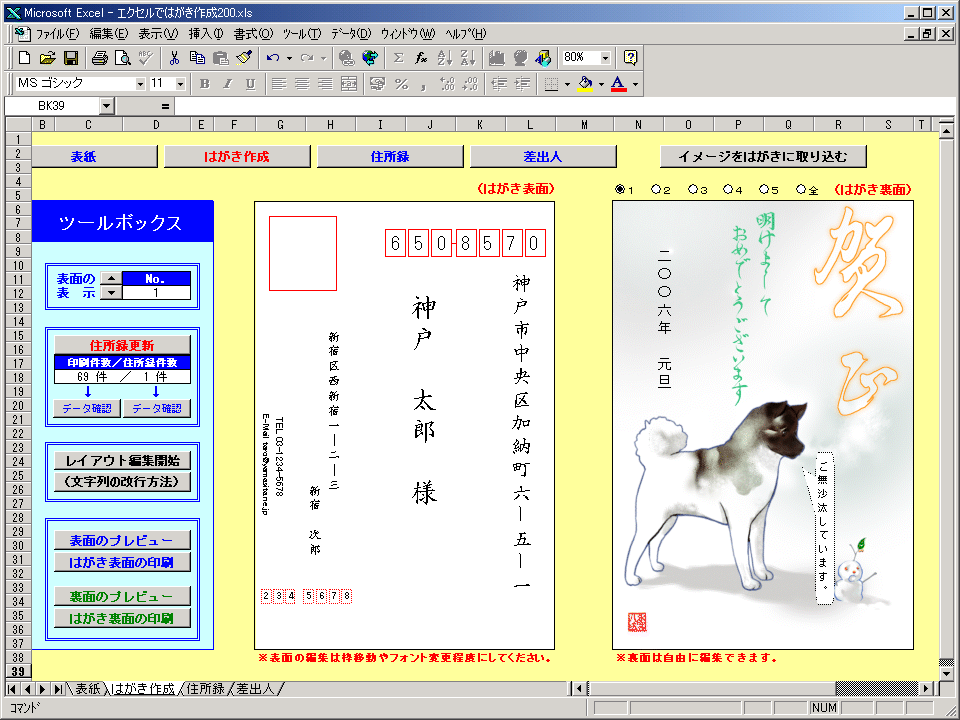Click the Open folder icon
The width and height of the screenshot is (960, 720).
(x=48, y=58)
